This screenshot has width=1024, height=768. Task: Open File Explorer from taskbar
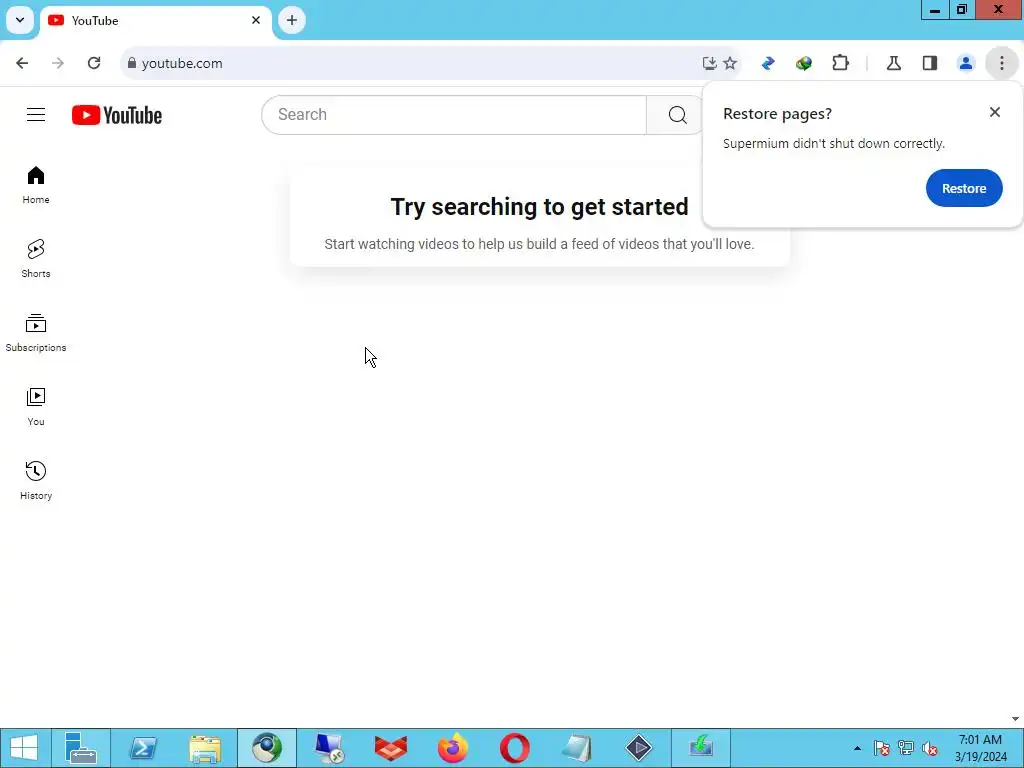click(205, 748)
